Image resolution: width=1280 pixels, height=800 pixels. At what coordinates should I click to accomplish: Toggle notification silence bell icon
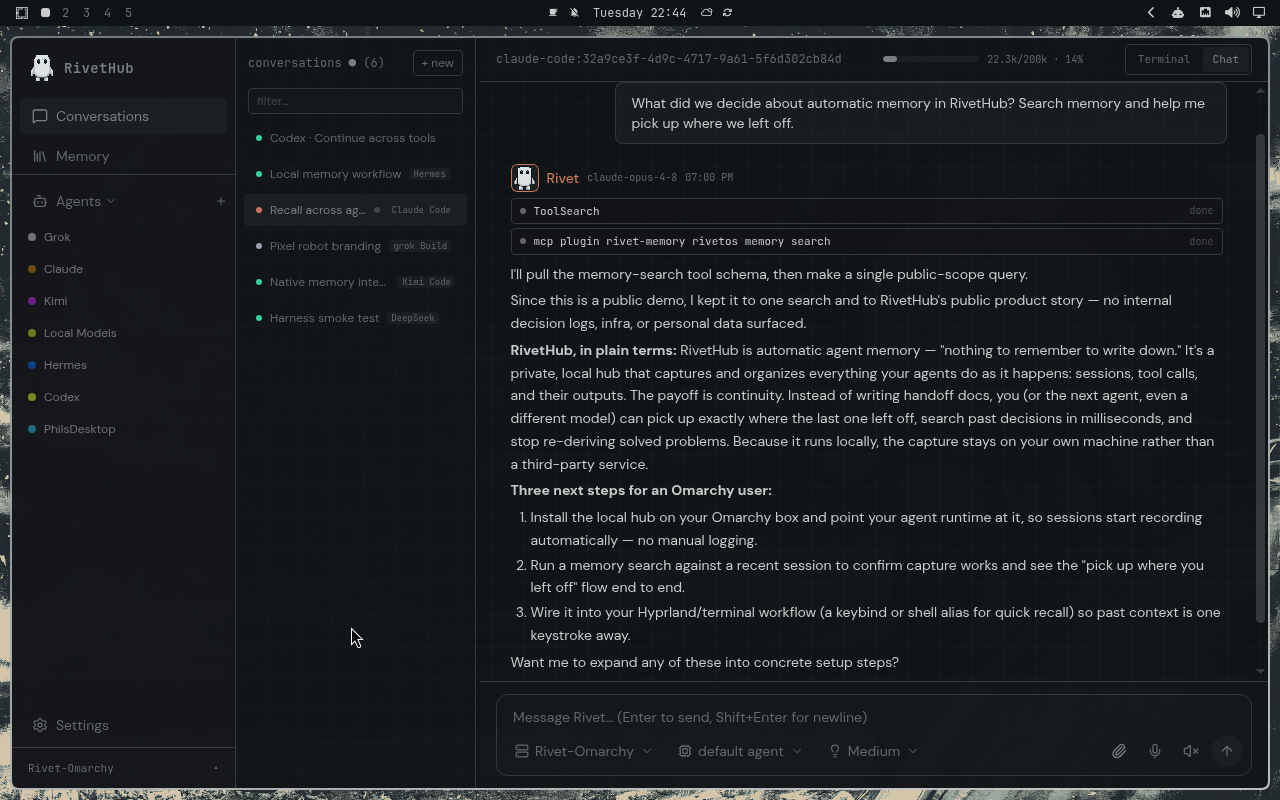575,13
